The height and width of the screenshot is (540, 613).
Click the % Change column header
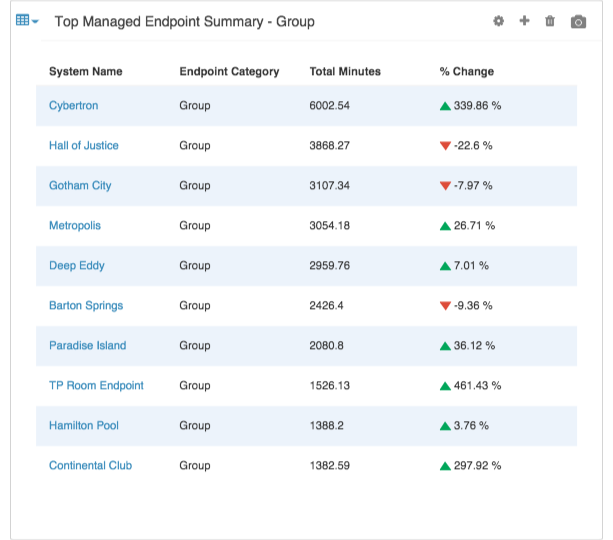(x=467, y=72)
